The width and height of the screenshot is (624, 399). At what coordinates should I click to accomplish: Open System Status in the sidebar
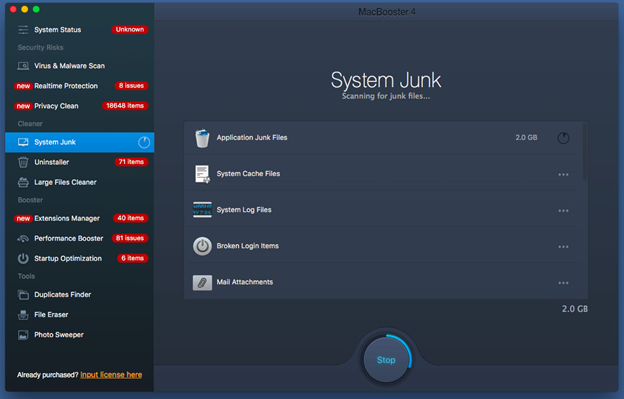80,30
